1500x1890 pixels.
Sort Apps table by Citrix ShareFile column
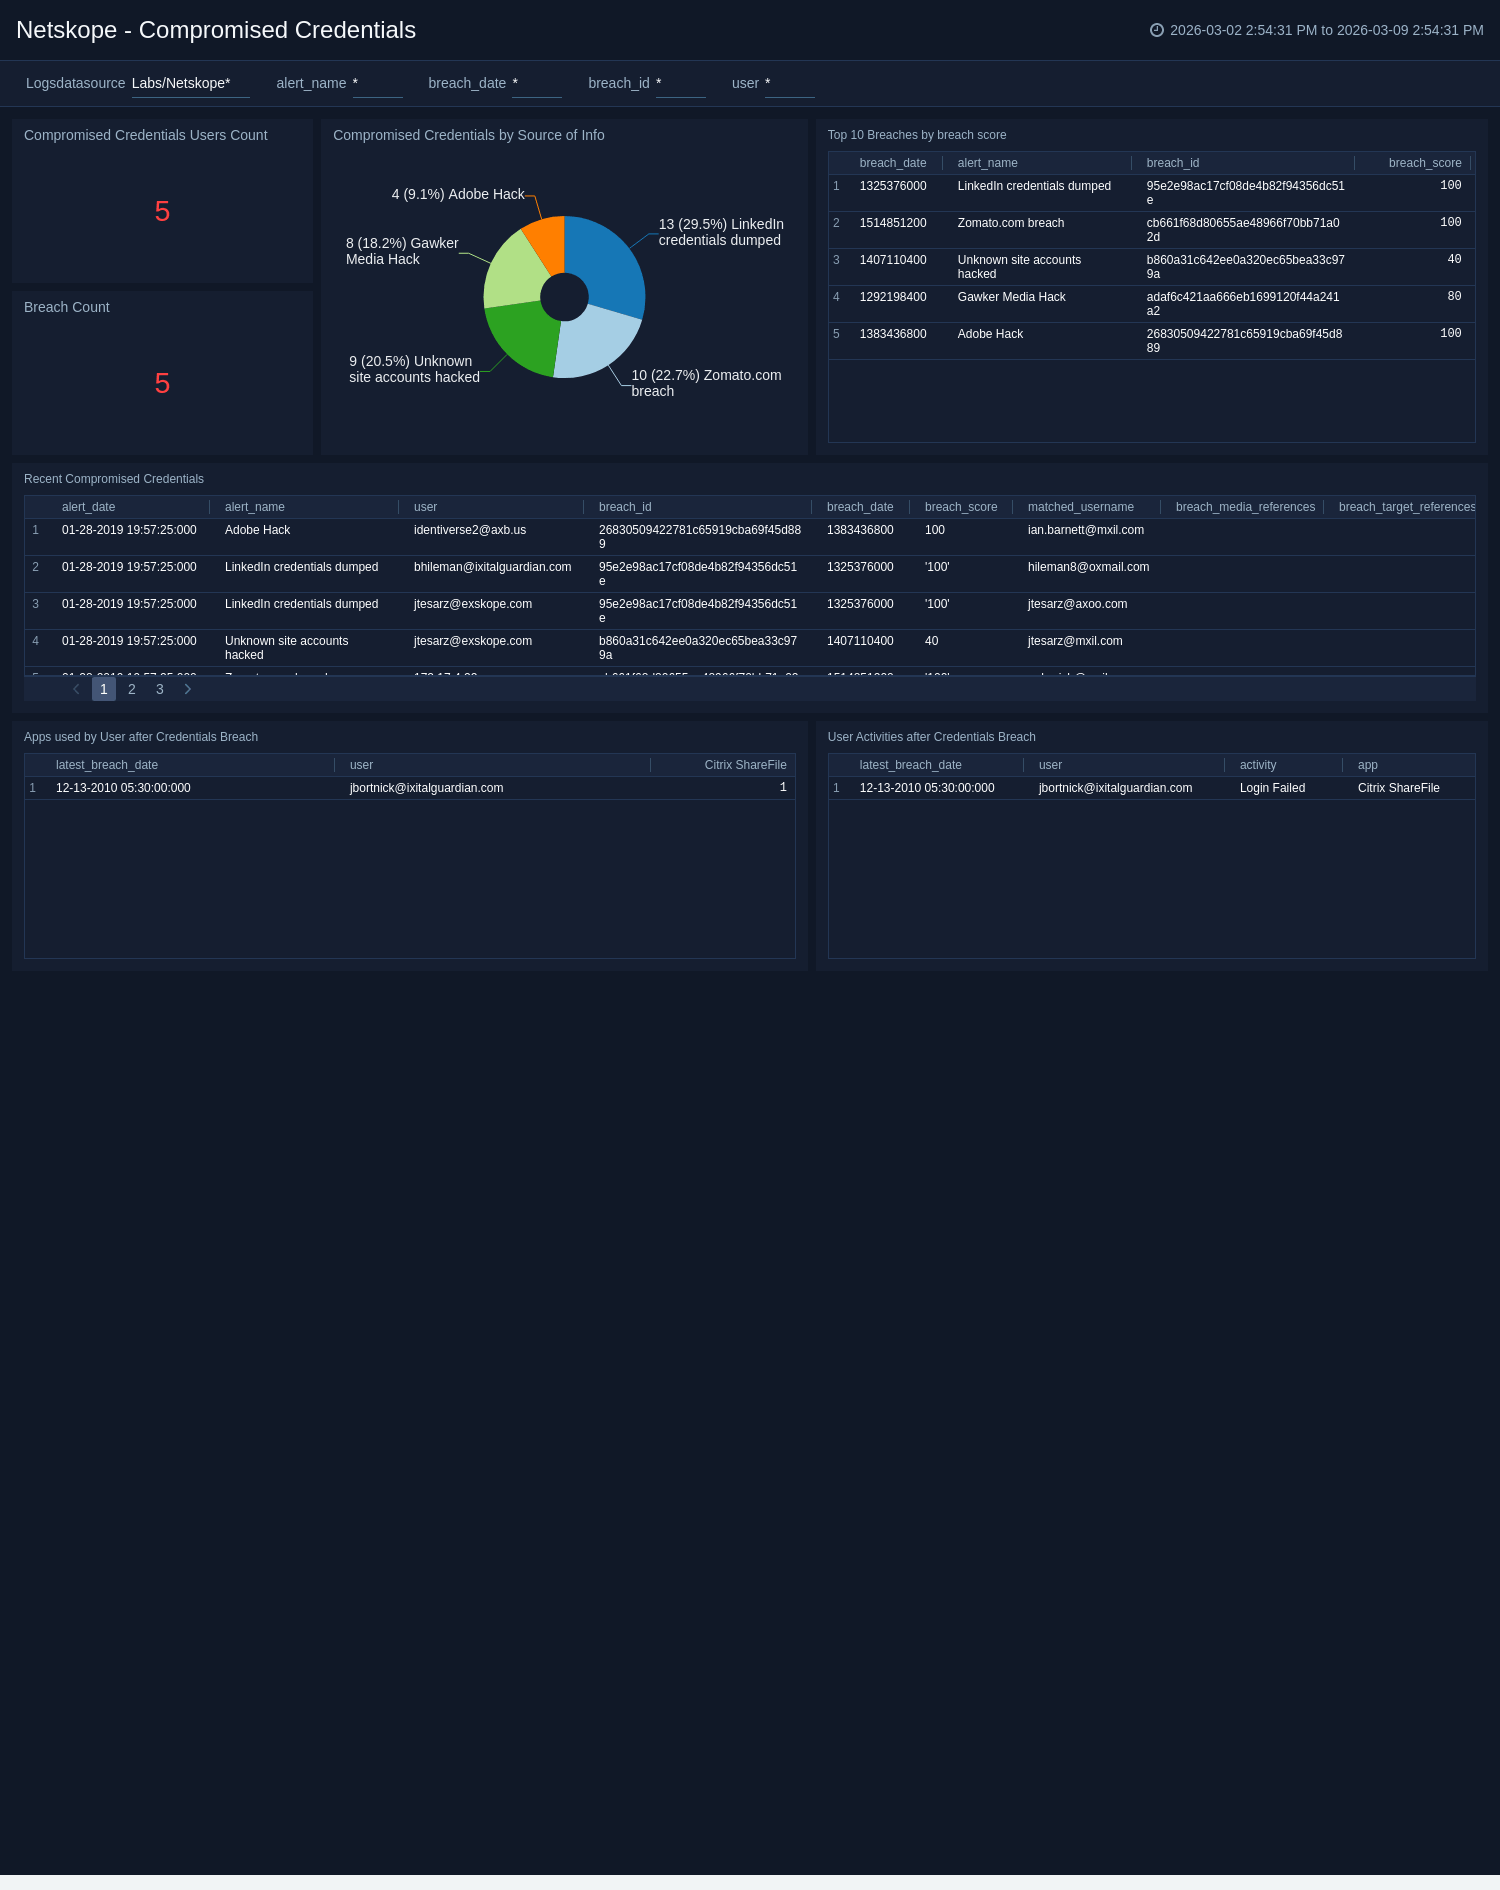tap(745, 765)
